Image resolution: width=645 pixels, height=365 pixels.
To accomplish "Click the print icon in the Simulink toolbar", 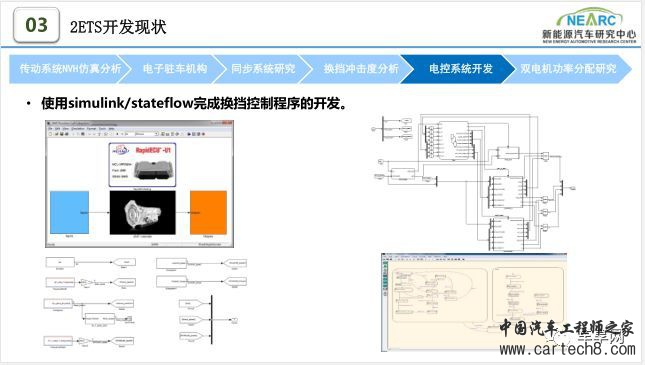I will click(67, 134).
